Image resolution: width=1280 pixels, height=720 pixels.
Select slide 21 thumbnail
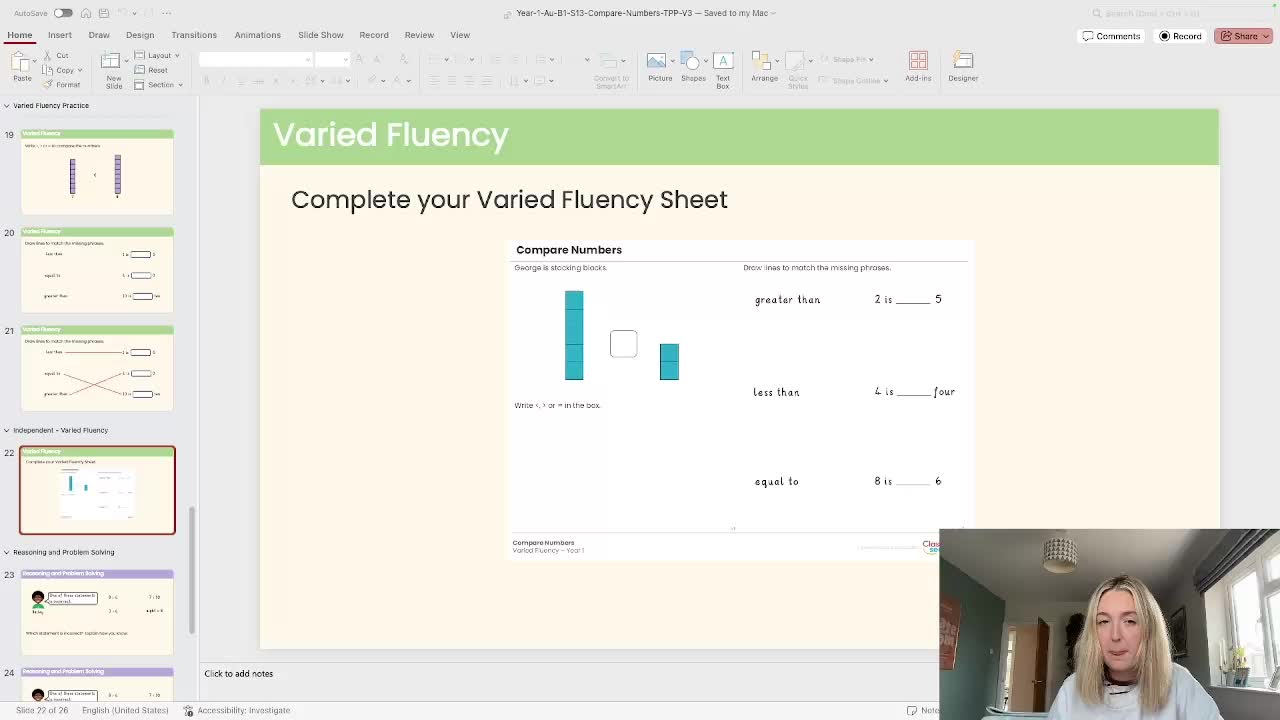tap(97, 368)
